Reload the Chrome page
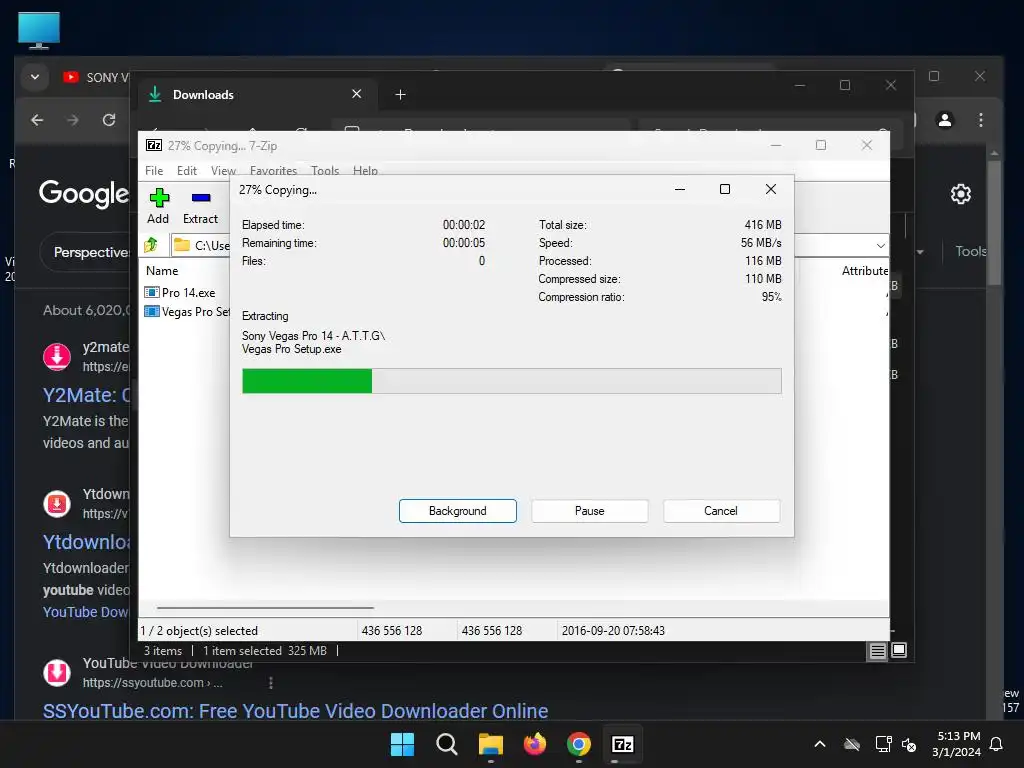 pyautogui.click(x=109, y=120)
